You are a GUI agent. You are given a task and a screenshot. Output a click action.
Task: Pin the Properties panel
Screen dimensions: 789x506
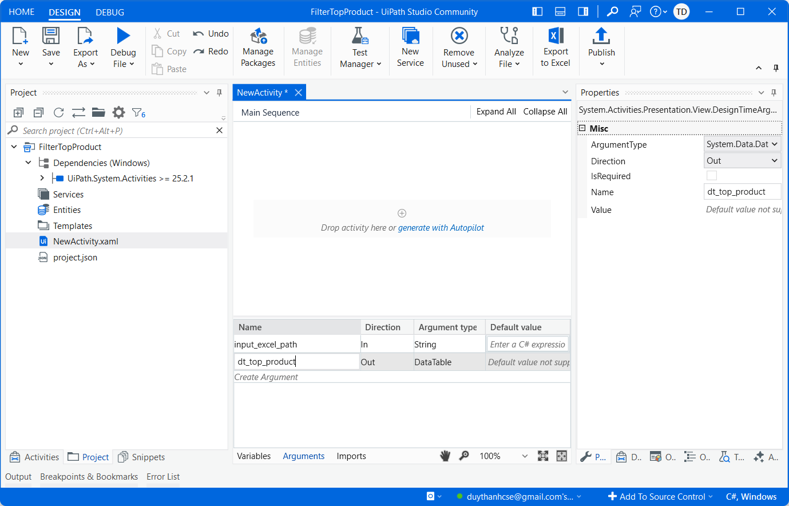point(773,93)
